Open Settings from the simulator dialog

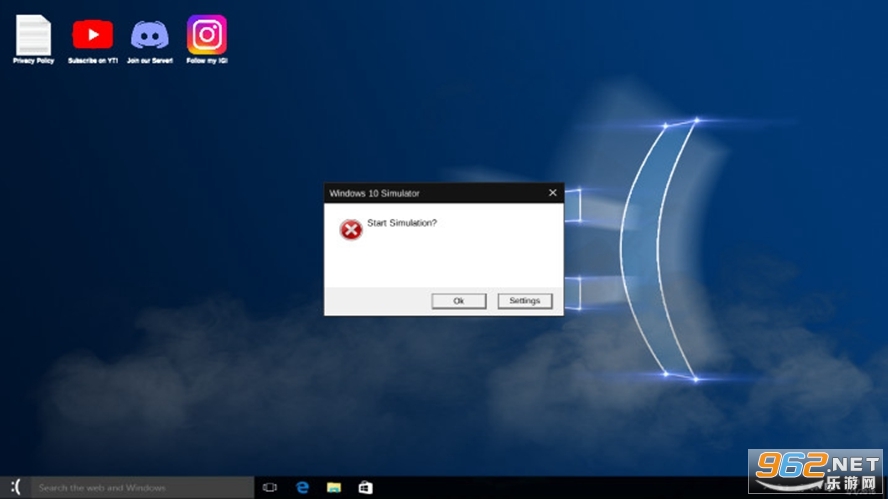524,301
